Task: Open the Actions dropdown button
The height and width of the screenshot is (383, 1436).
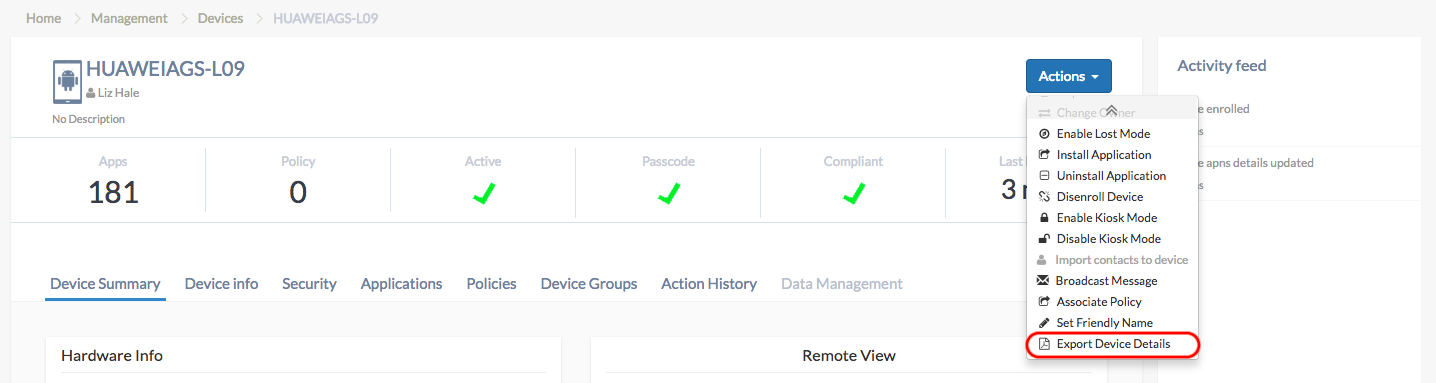Action: pyautogui.click(x=1068, y=76)
